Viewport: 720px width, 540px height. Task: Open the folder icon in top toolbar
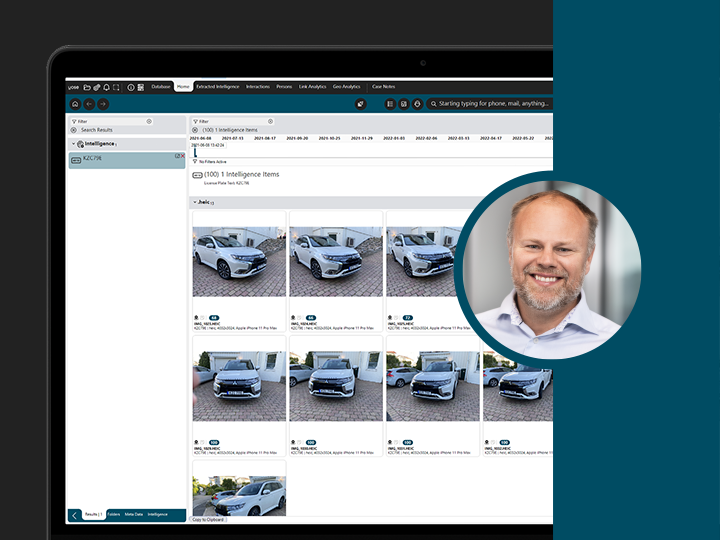pyautogui.click(x=87, y=87)
